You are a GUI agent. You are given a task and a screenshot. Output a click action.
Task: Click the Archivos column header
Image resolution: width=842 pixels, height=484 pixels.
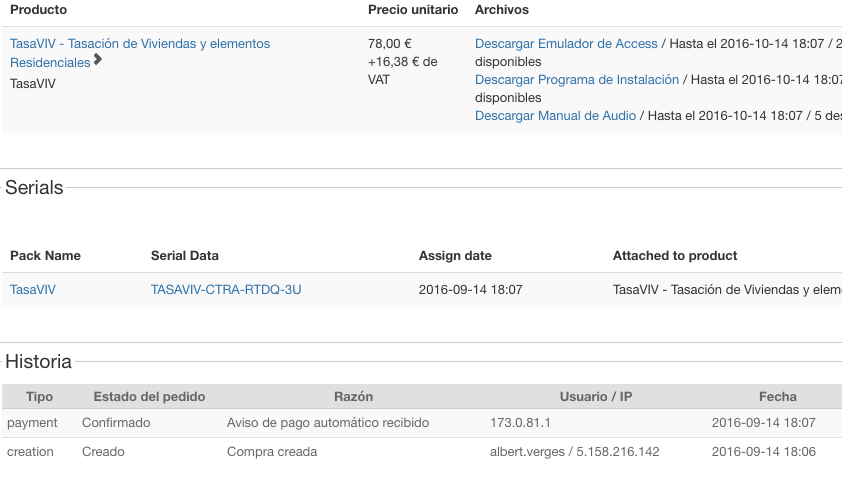(x=502, y=10)
